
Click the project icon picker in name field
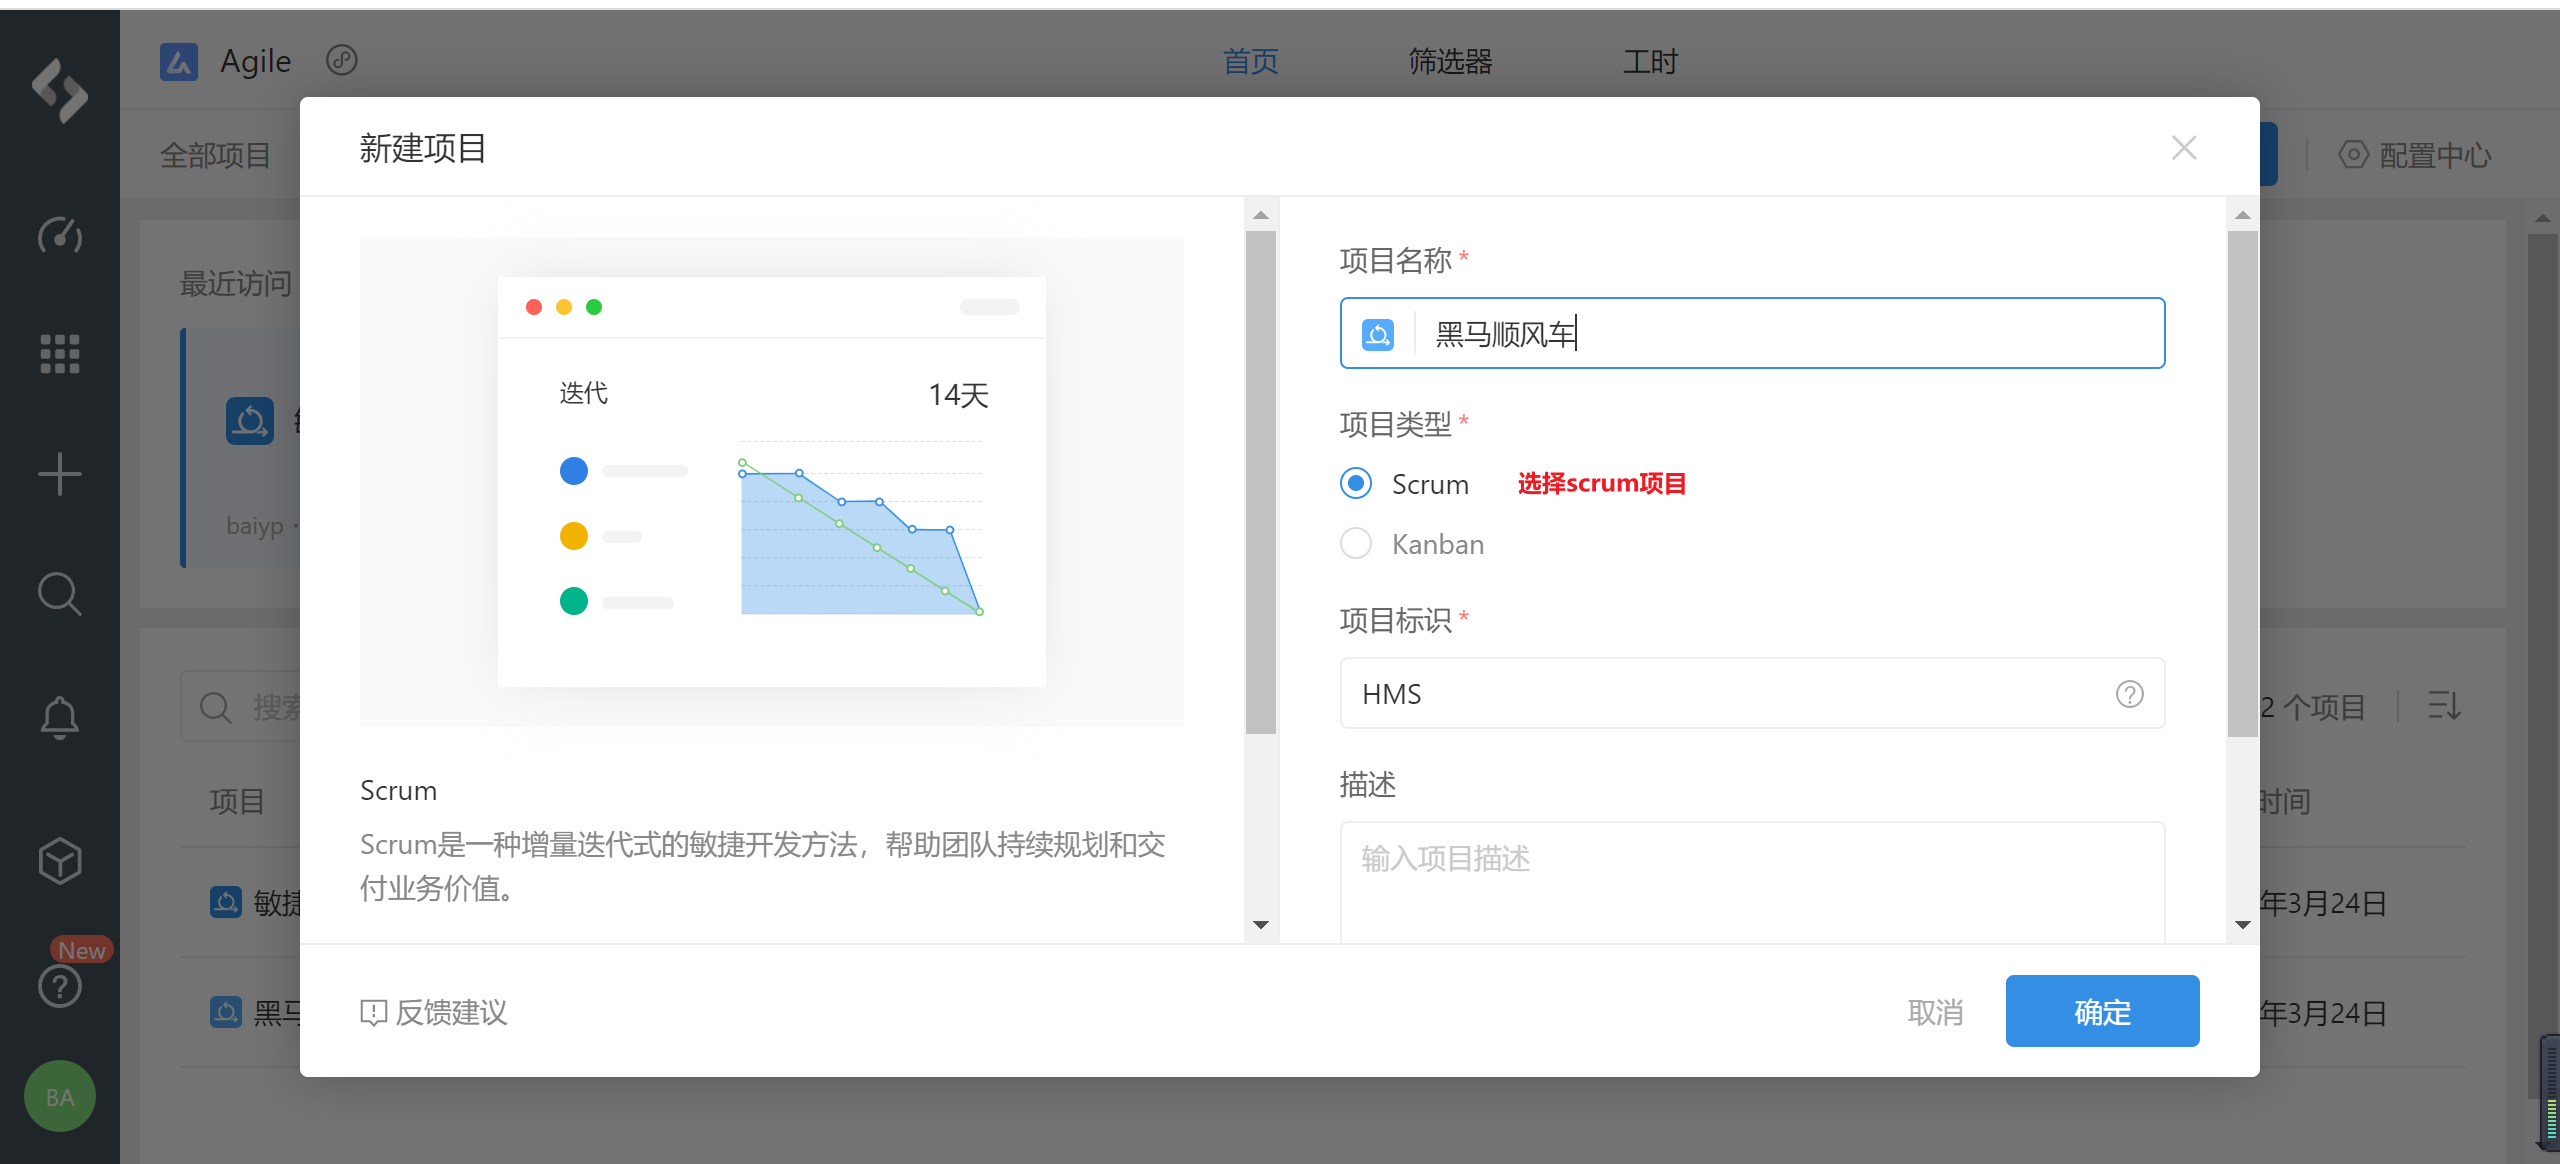[x=1378, y=334]
